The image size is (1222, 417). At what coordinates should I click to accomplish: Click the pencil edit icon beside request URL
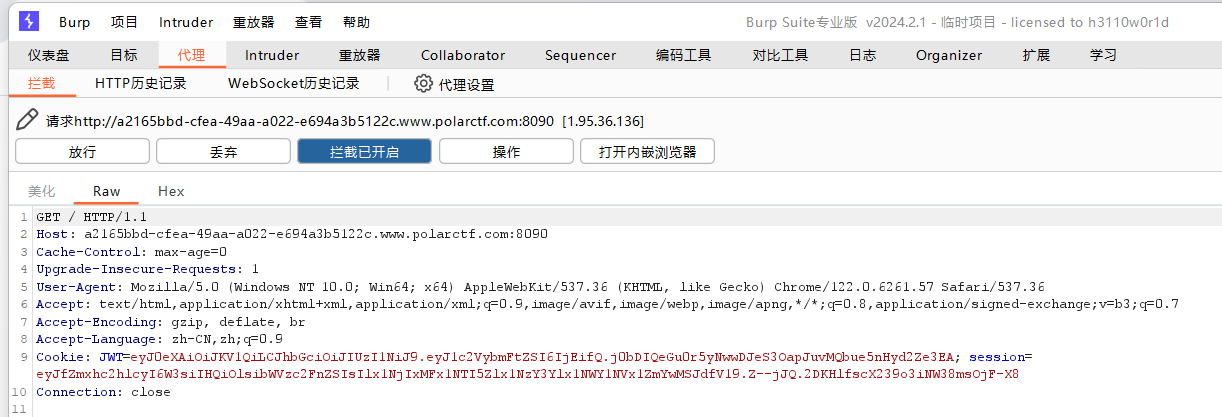tap(28, 120)
